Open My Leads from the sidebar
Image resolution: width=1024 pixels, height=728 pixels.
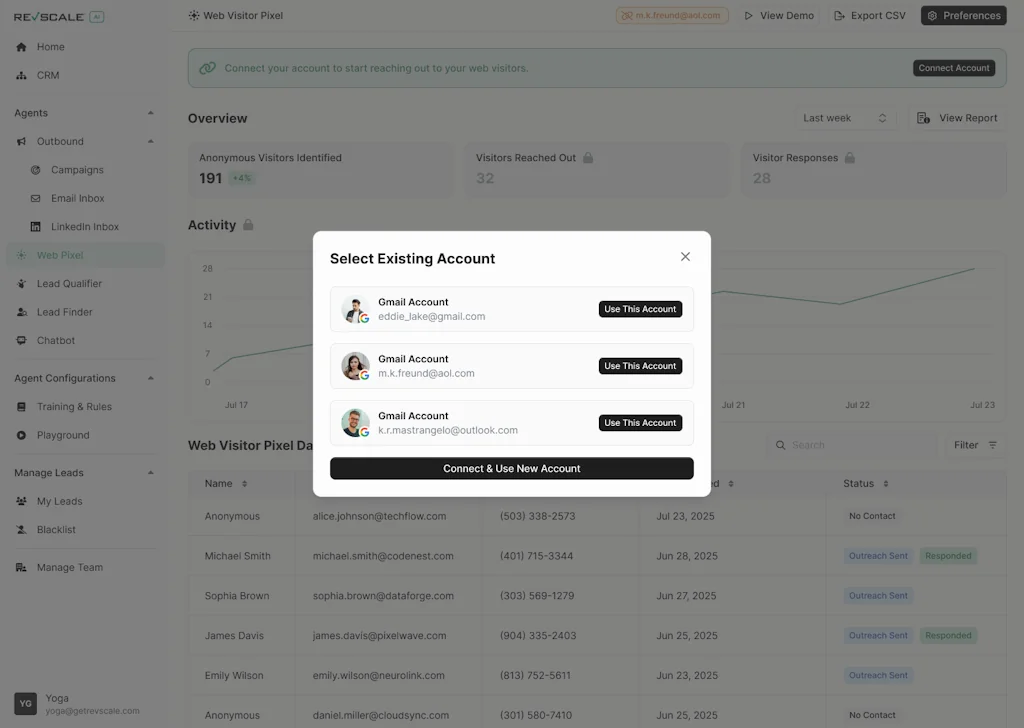[60, 501]
